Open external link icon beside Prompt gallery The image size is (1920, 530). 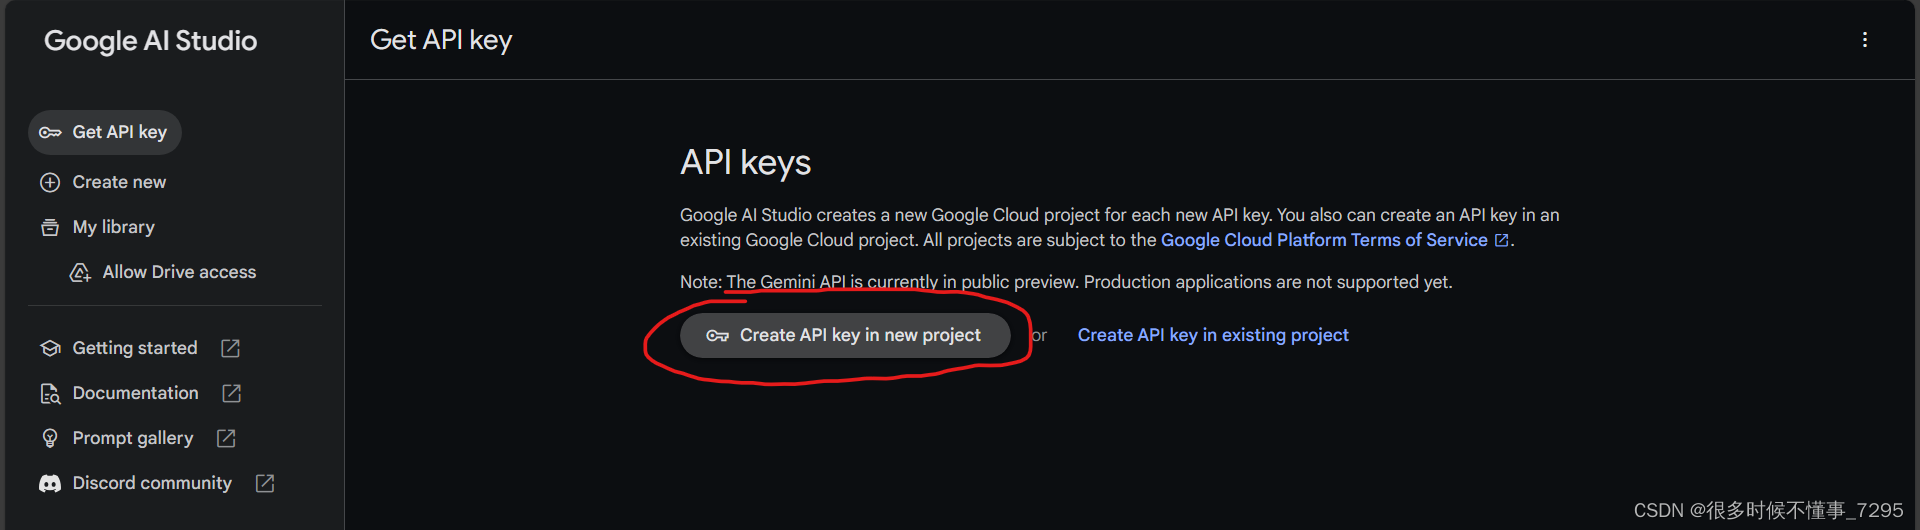[x=227, y=438]
